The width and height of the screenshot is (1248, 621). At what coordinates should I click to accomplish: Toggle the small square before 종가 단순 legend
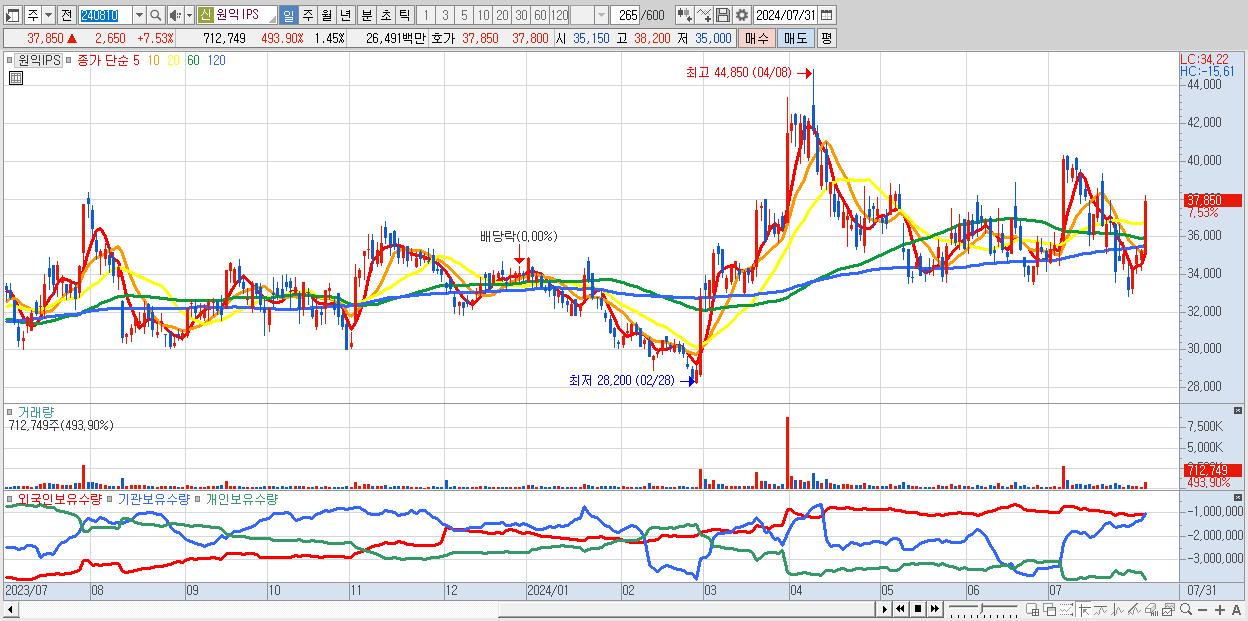(x=70, y=60)
